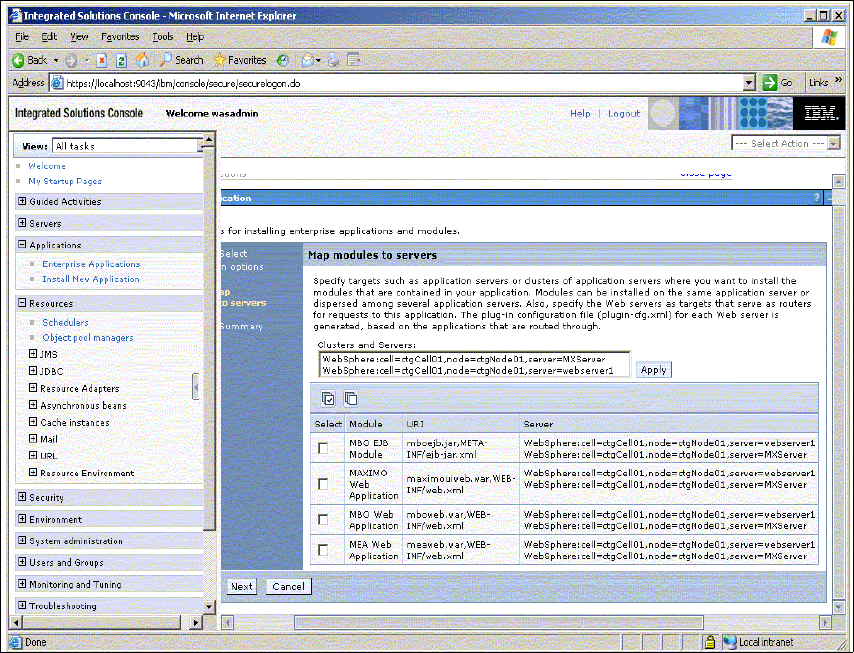
Task: Select the MAXIMO Web Application checkbox
Action: tap(322, 484)
